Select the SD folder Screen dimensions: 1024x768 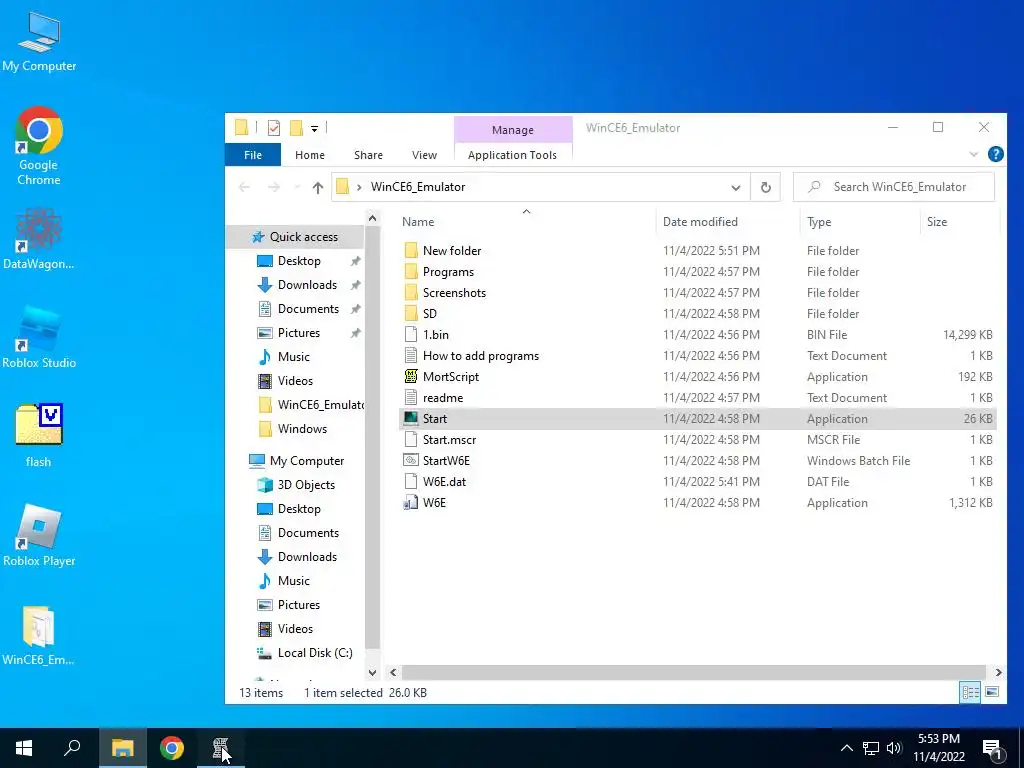[x=430, y=313]
